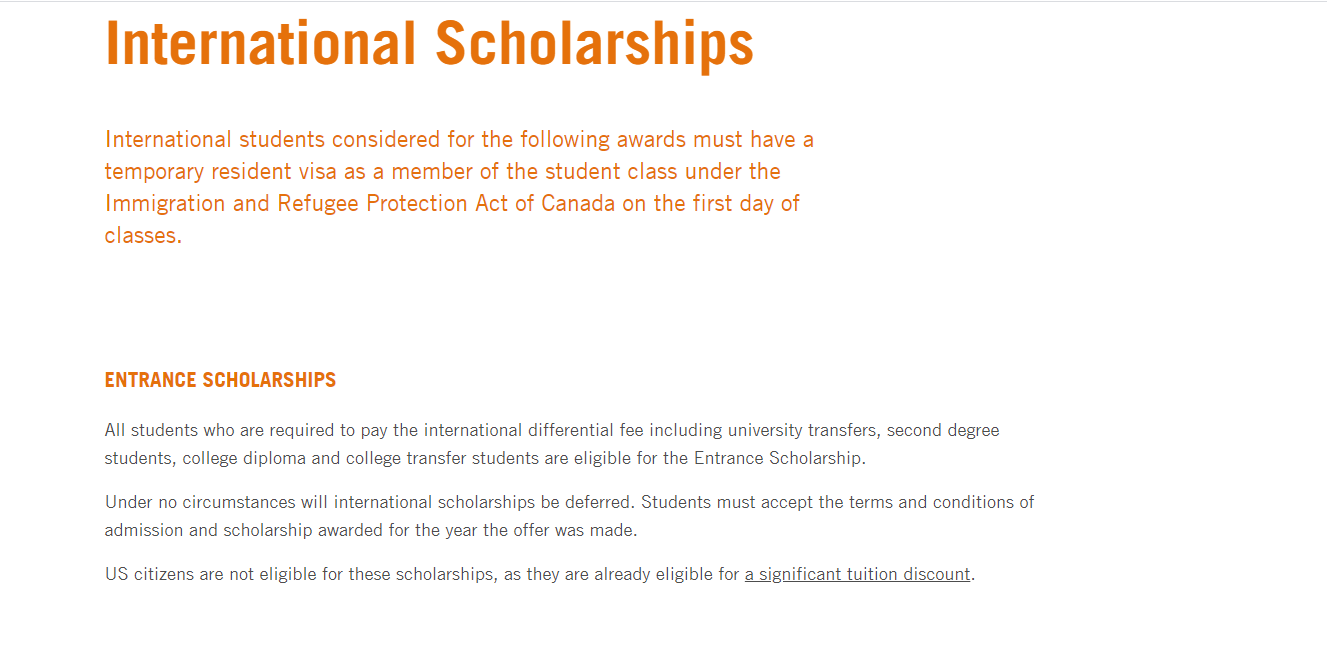The height and width of the screenshot is (657, 1327).
Task: Open the 'a significant tuition discount' link
Action: (x=857, y=575)
